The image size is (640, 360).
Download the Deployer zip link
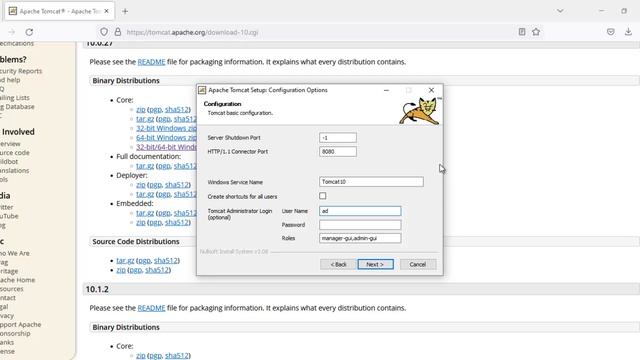coord(141,185)
